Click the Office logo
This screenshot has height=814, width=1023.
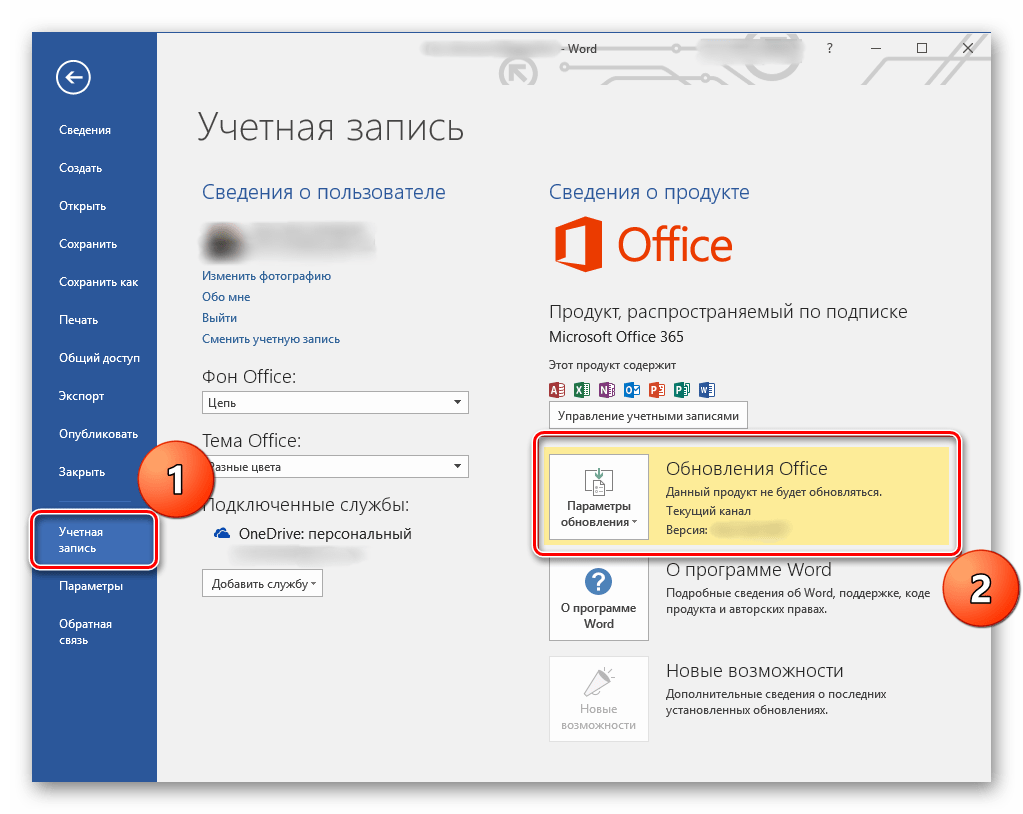pyautogui.click(x=643, y=245)
